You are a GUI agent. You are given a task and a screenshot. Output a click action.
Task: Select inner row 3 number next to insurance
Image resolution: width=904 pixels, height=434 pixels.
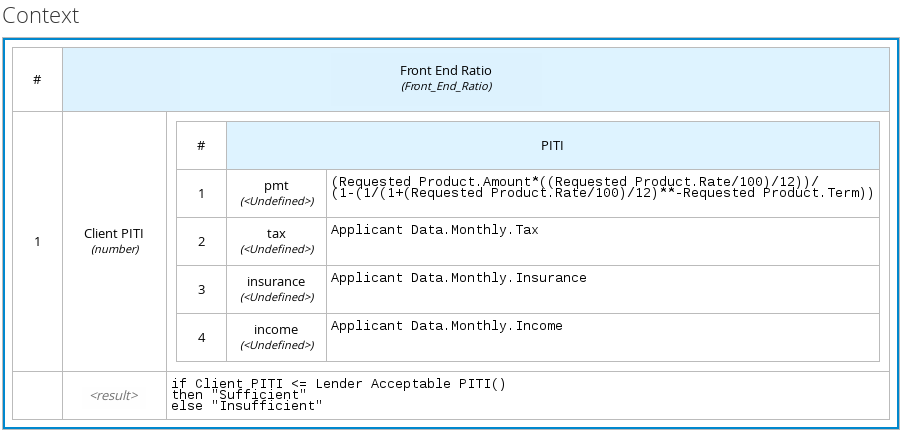(x=201, y=289)
